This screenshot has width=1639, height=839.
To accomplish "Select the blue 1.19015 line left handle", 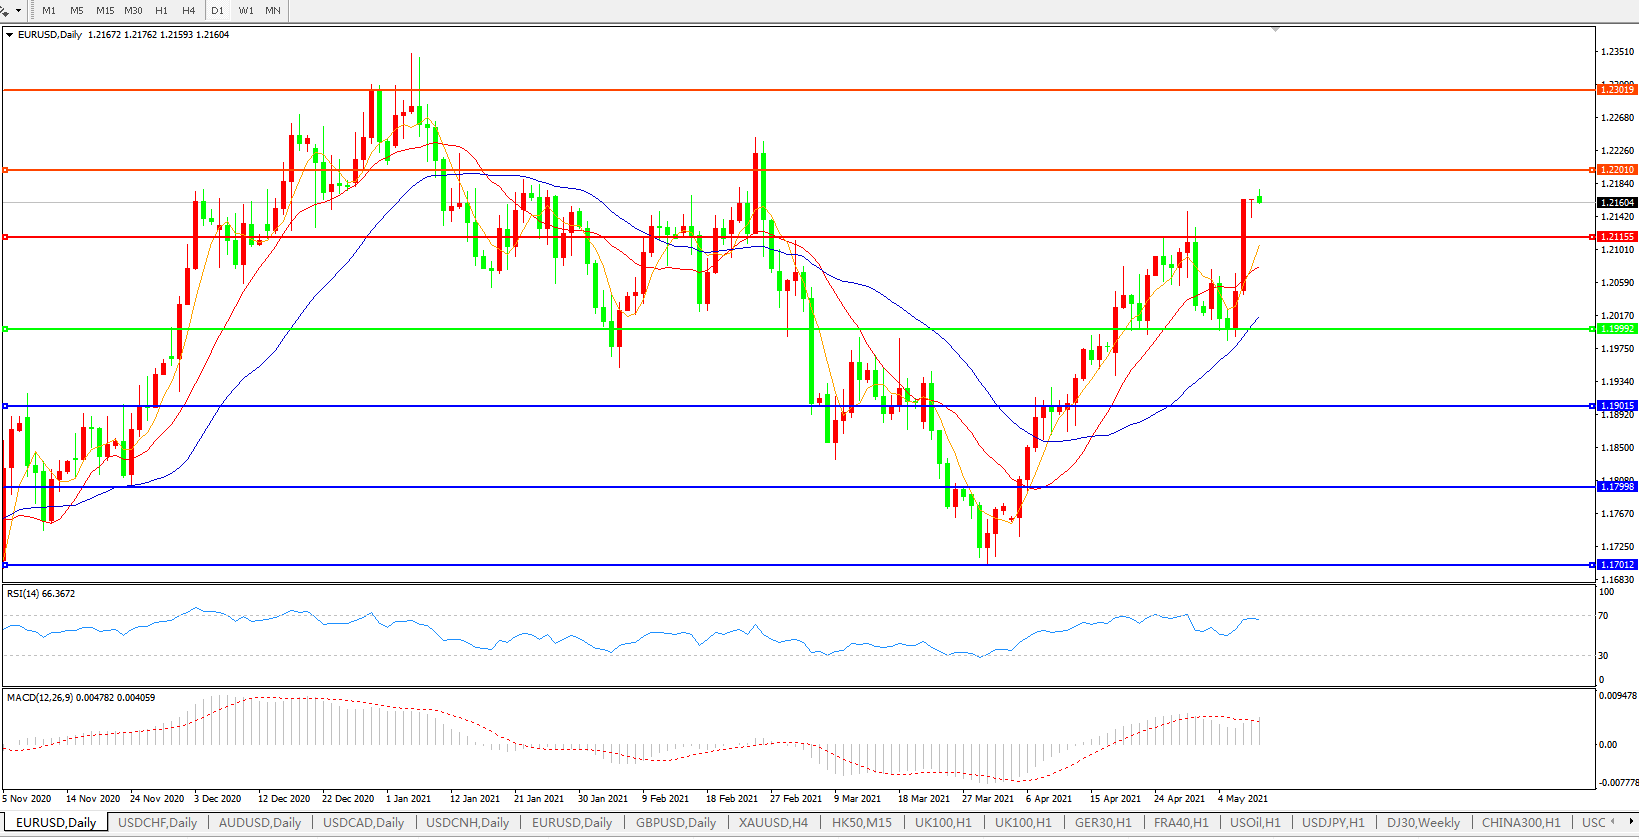I will click(6, 406).
